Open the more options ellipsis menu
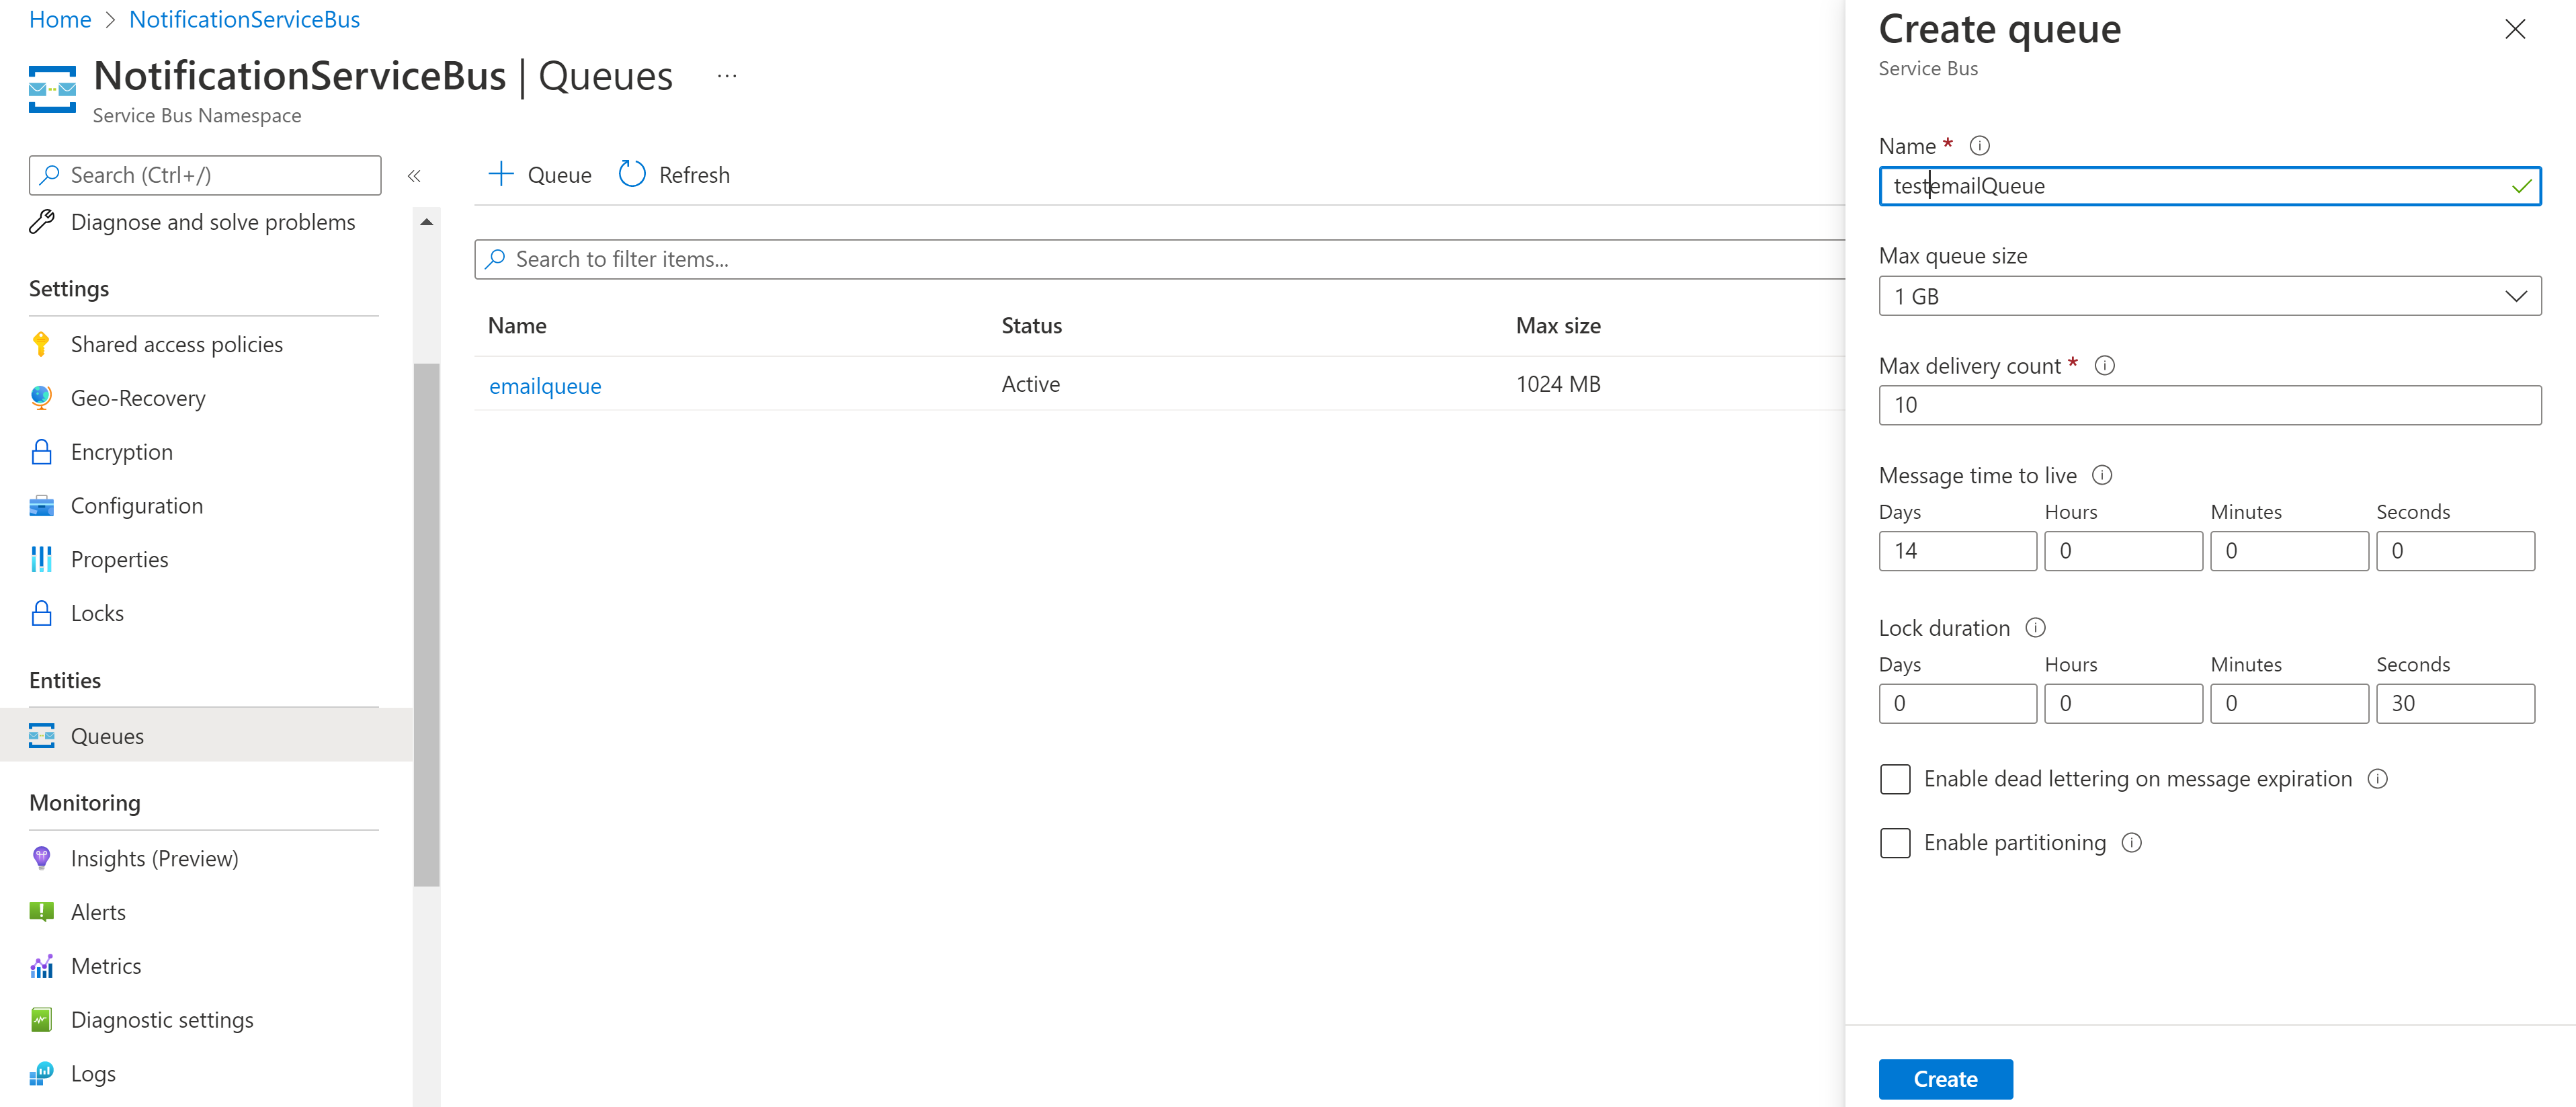The height and width of the screenshot is (1107, 2576). click(x=726, y=75)
